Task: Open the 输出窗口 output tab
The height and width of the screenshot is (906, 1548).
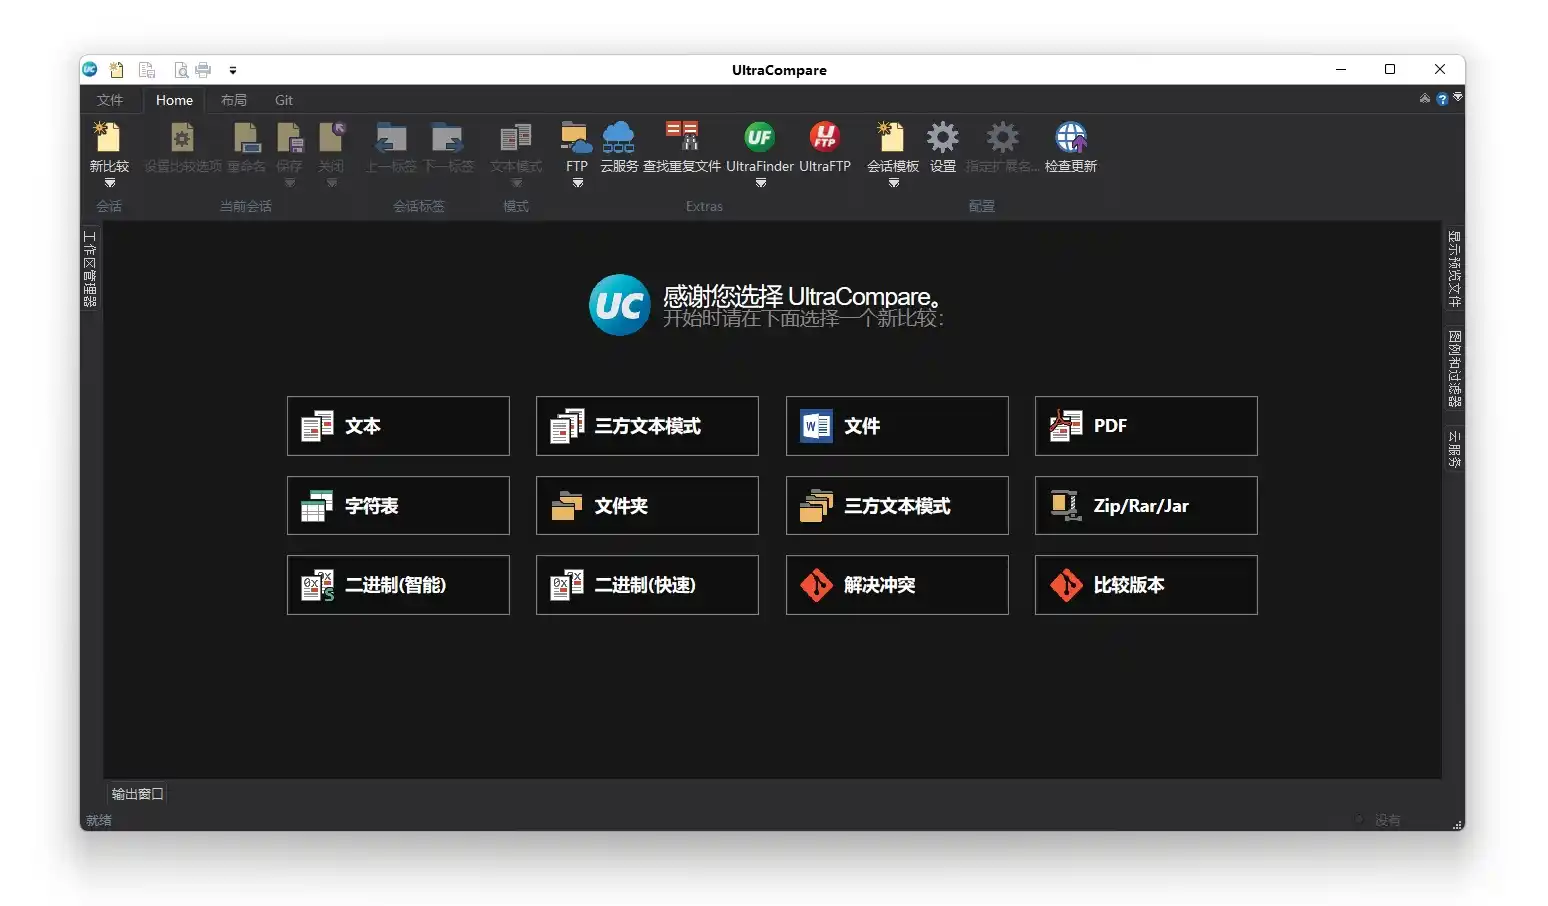Action: coord(137,794)
